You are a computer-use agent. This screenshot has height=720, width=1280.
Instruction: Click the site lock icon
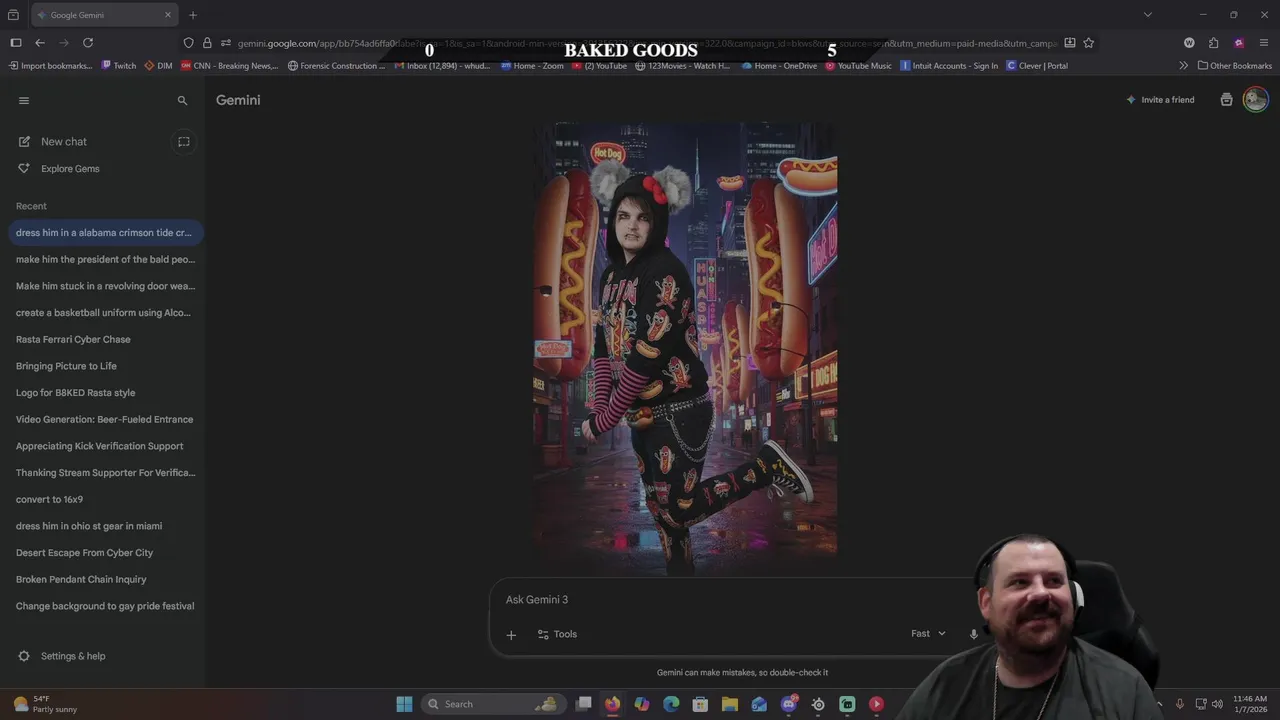click(208, 43)
